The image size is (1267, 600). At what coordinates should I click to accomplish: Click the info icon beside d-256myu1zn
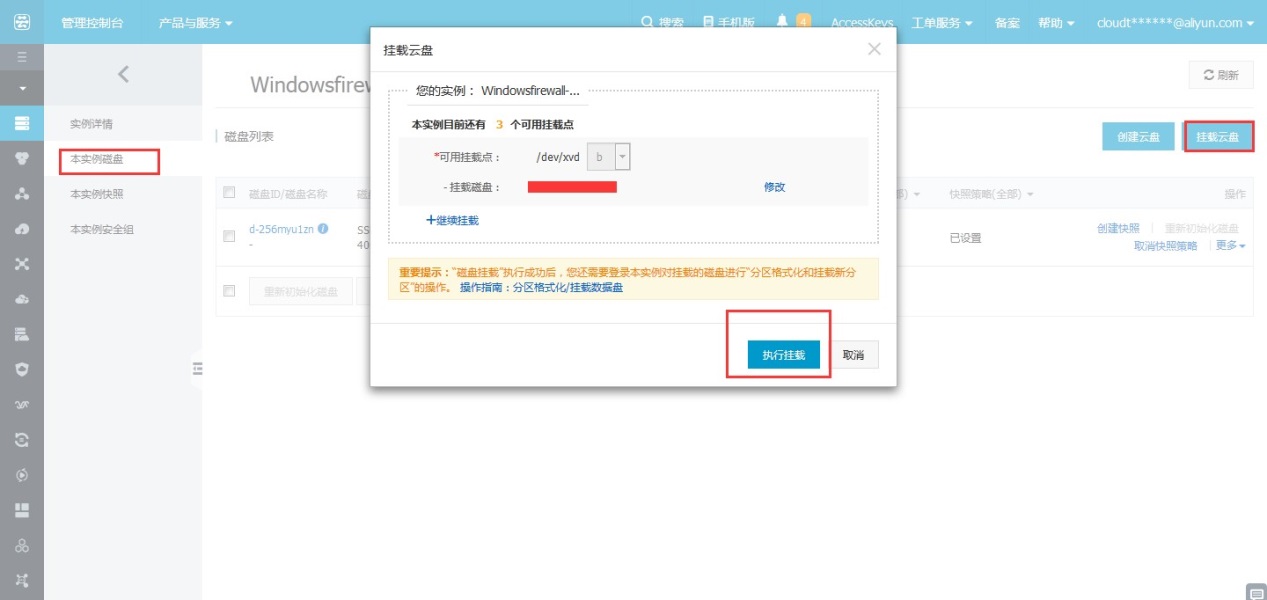tap(323, 229)
